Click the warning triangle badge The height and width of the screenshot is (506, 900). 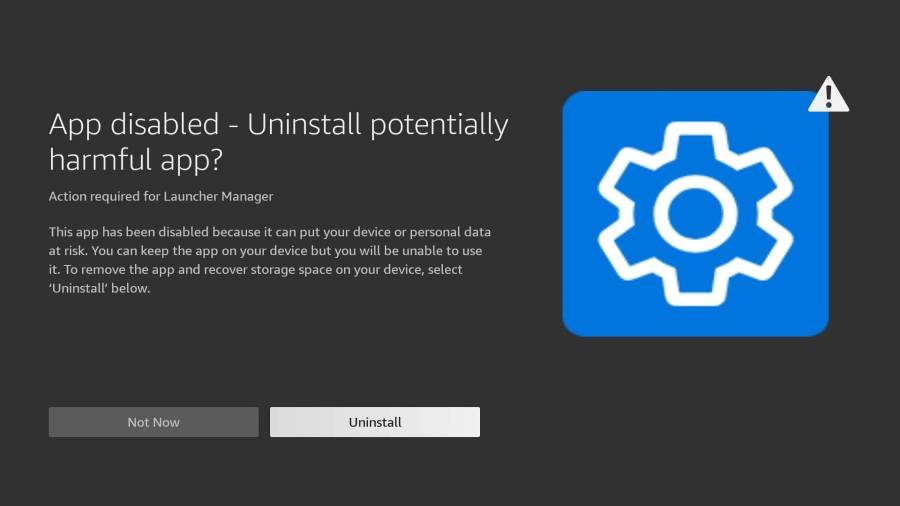pos(828,95)
